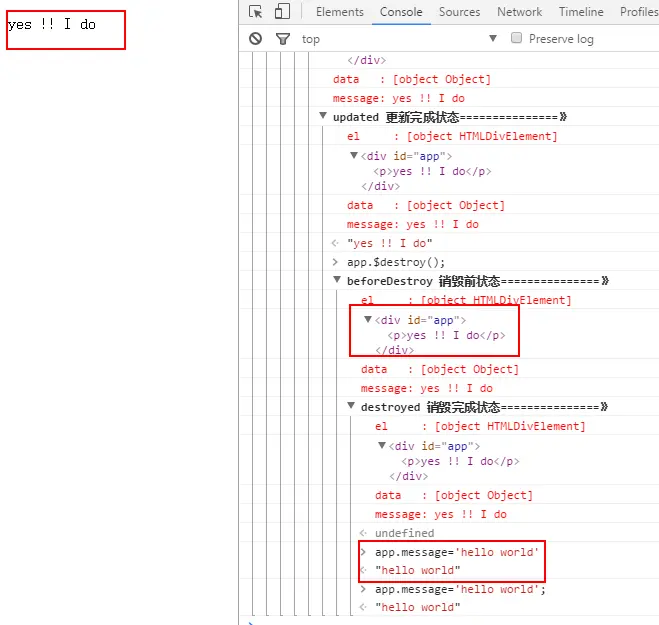659x625 pixels.
Task: Switch to the Network tab
Action: [x=519, y=12]
